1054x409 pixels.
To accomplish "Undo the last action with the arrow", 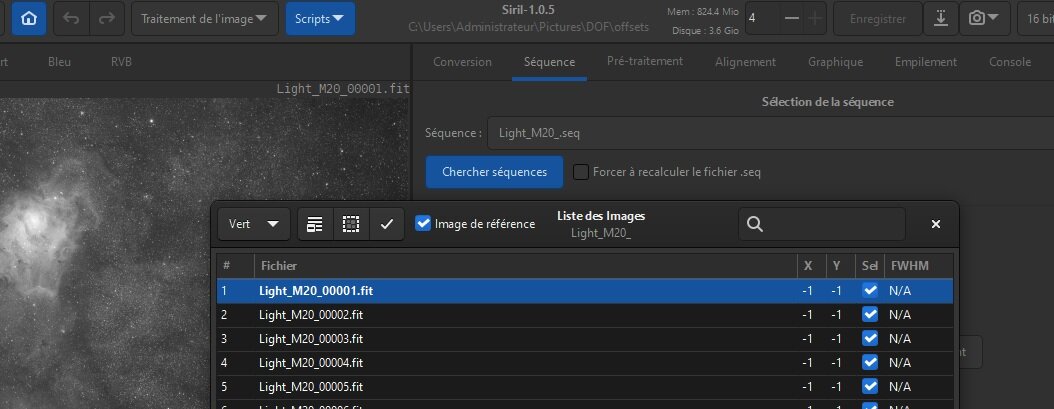I will 71,19.
